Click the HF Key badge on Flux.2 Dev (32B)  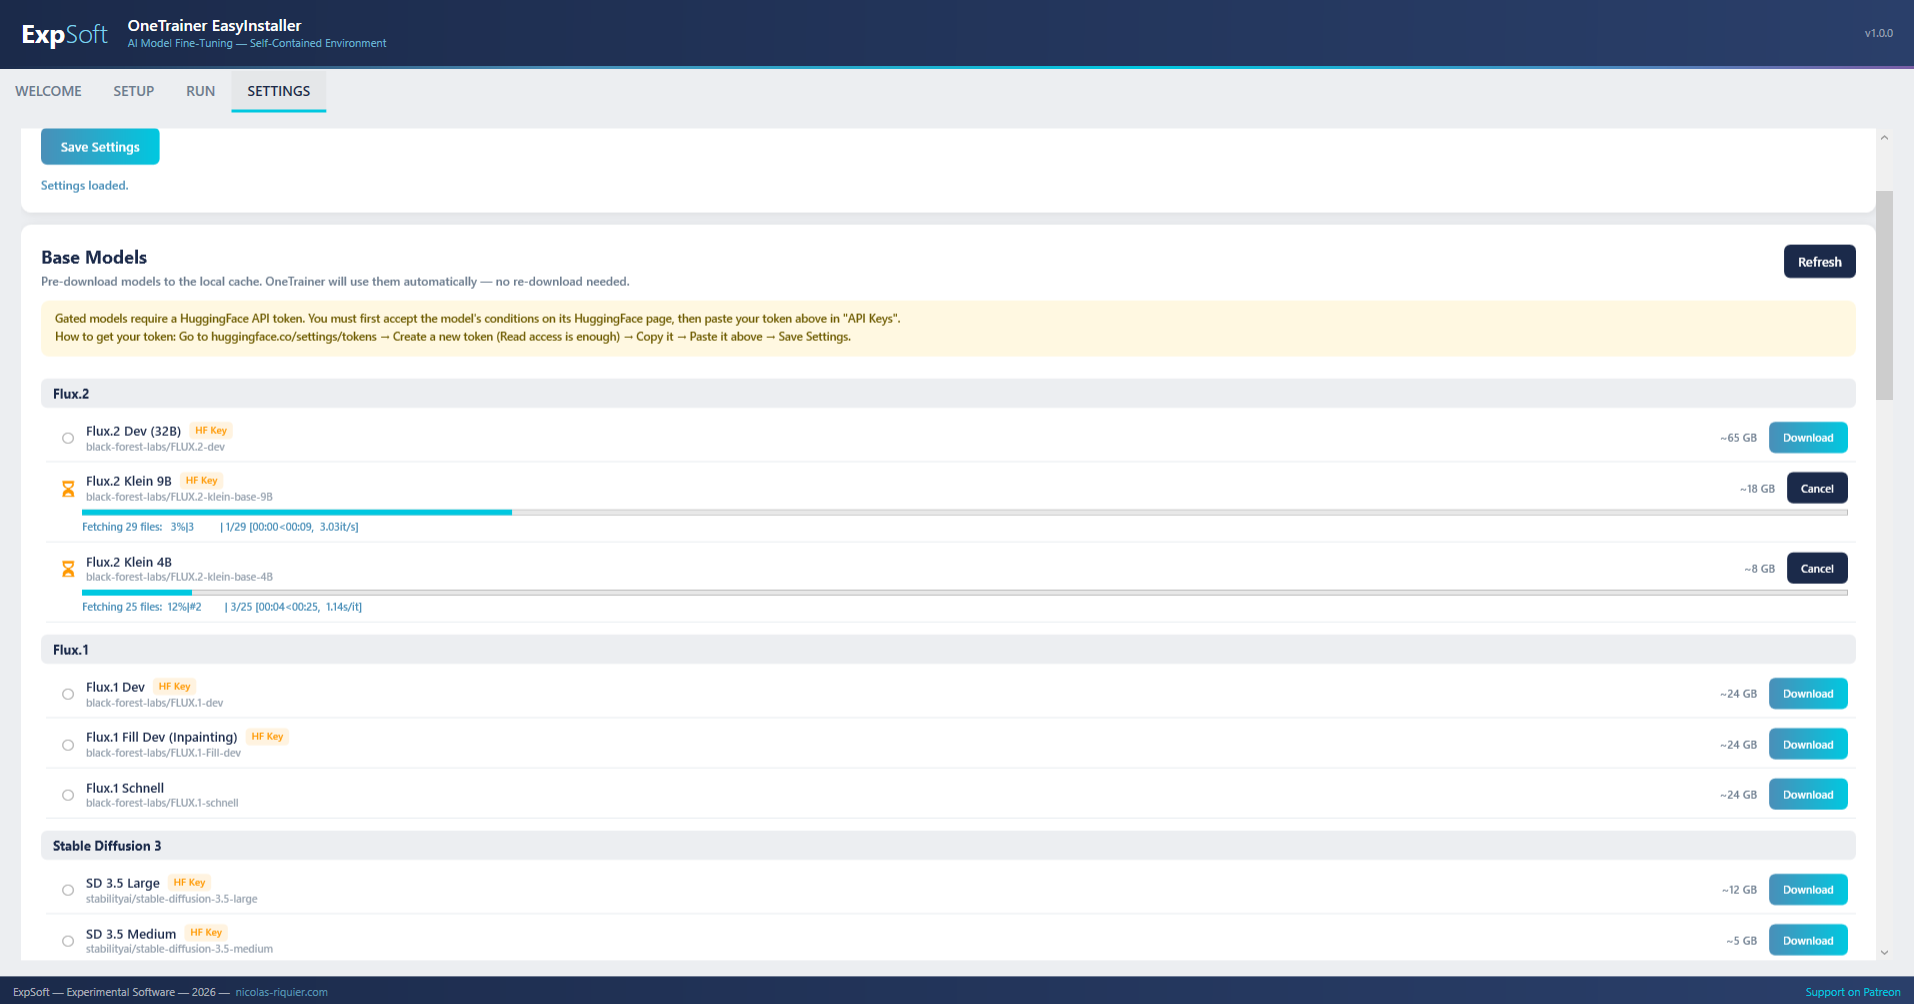211,431
